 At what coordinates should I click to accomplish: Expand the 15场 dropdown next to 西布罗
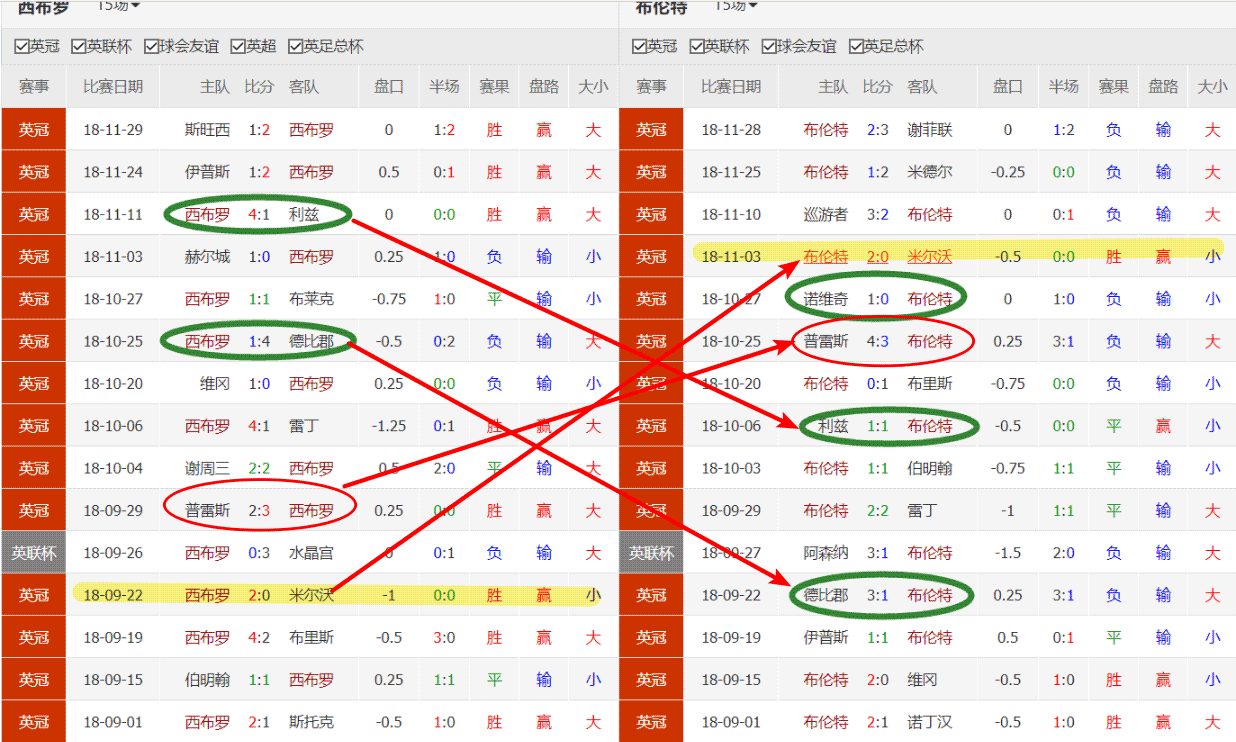point(119,6)
